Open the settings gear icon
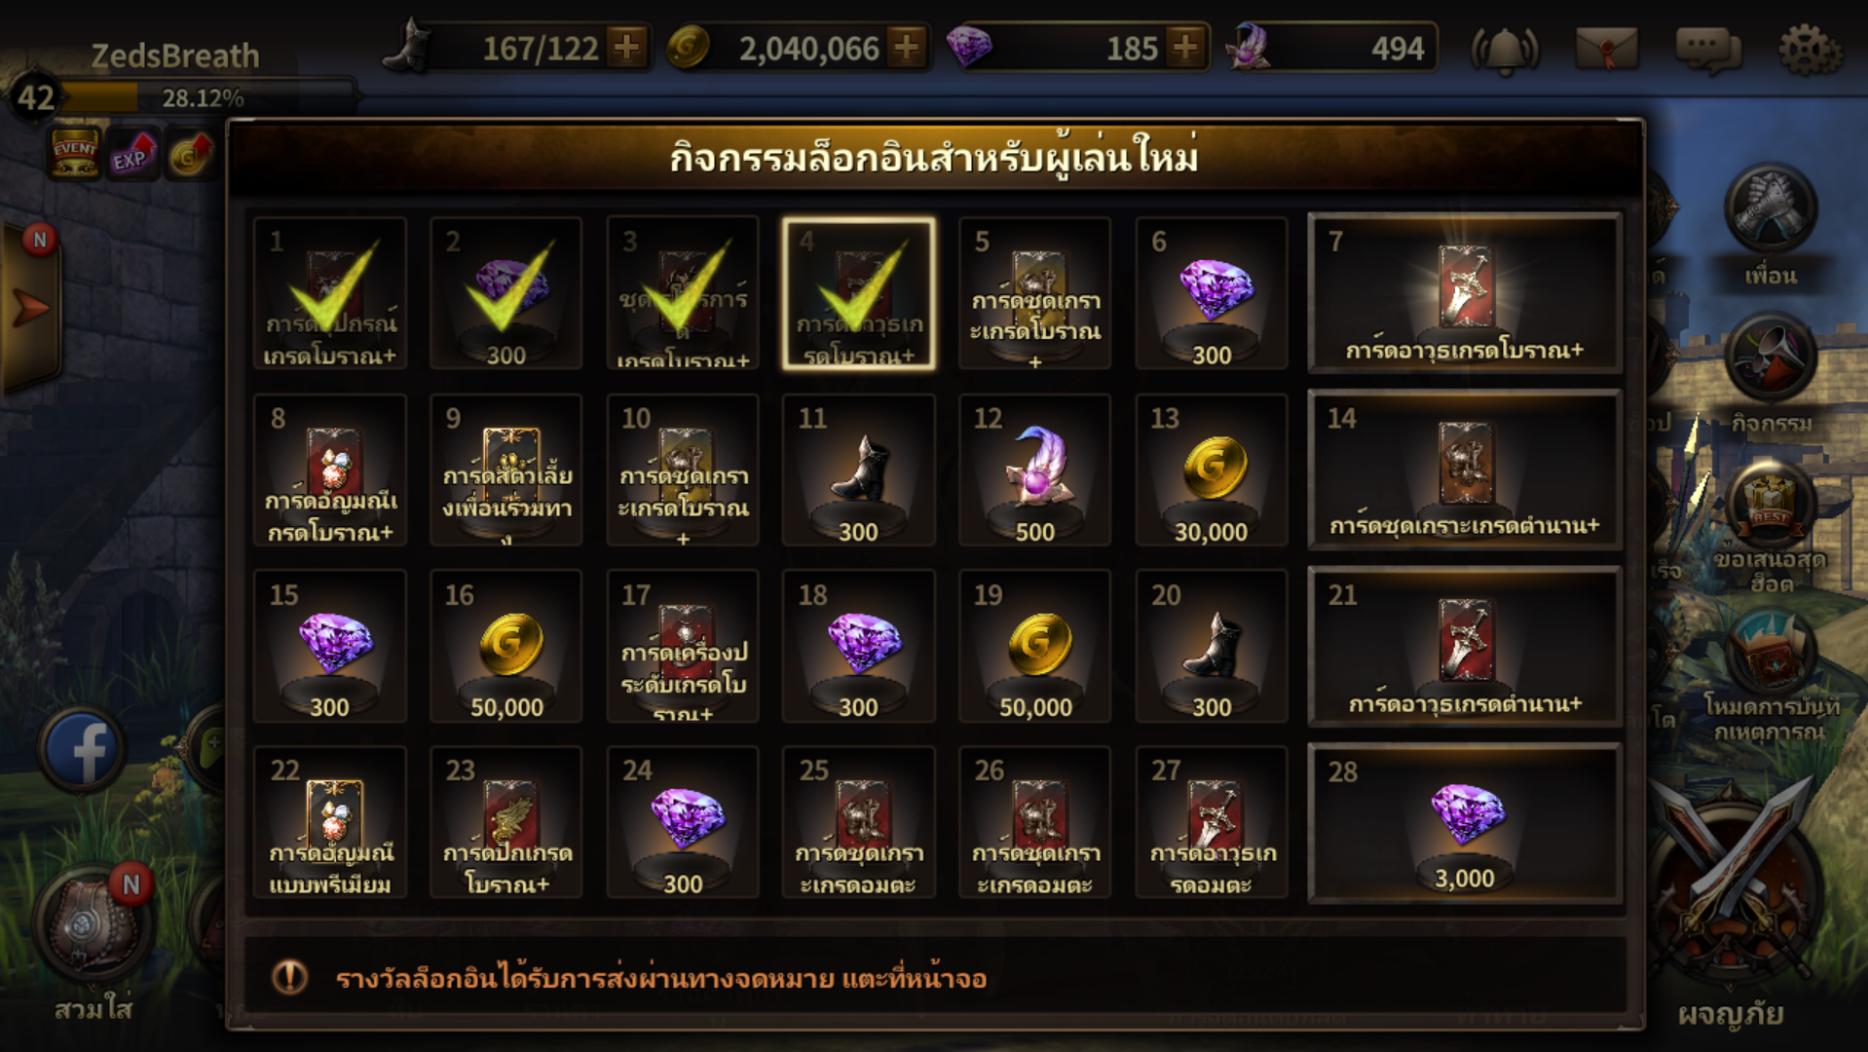Image resolution: width=1868 pixels, height=1052 pixels. (x=1810, y=48)
